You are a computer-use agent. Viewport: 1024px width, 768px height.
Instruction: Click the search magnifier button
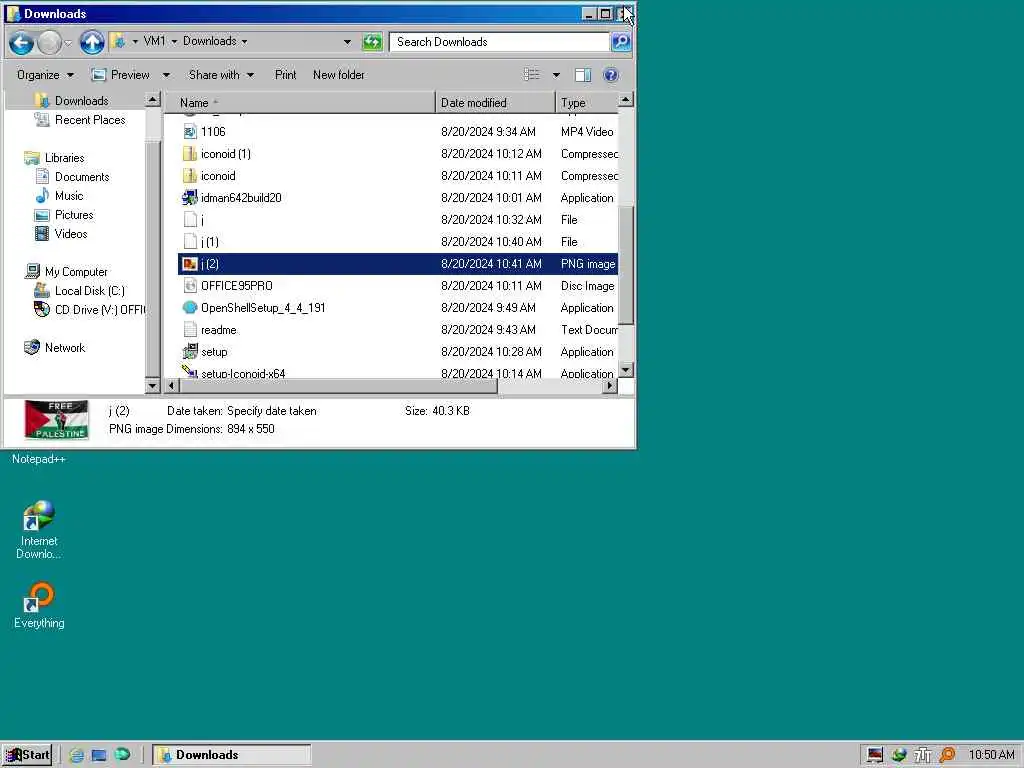click(620, 42)
